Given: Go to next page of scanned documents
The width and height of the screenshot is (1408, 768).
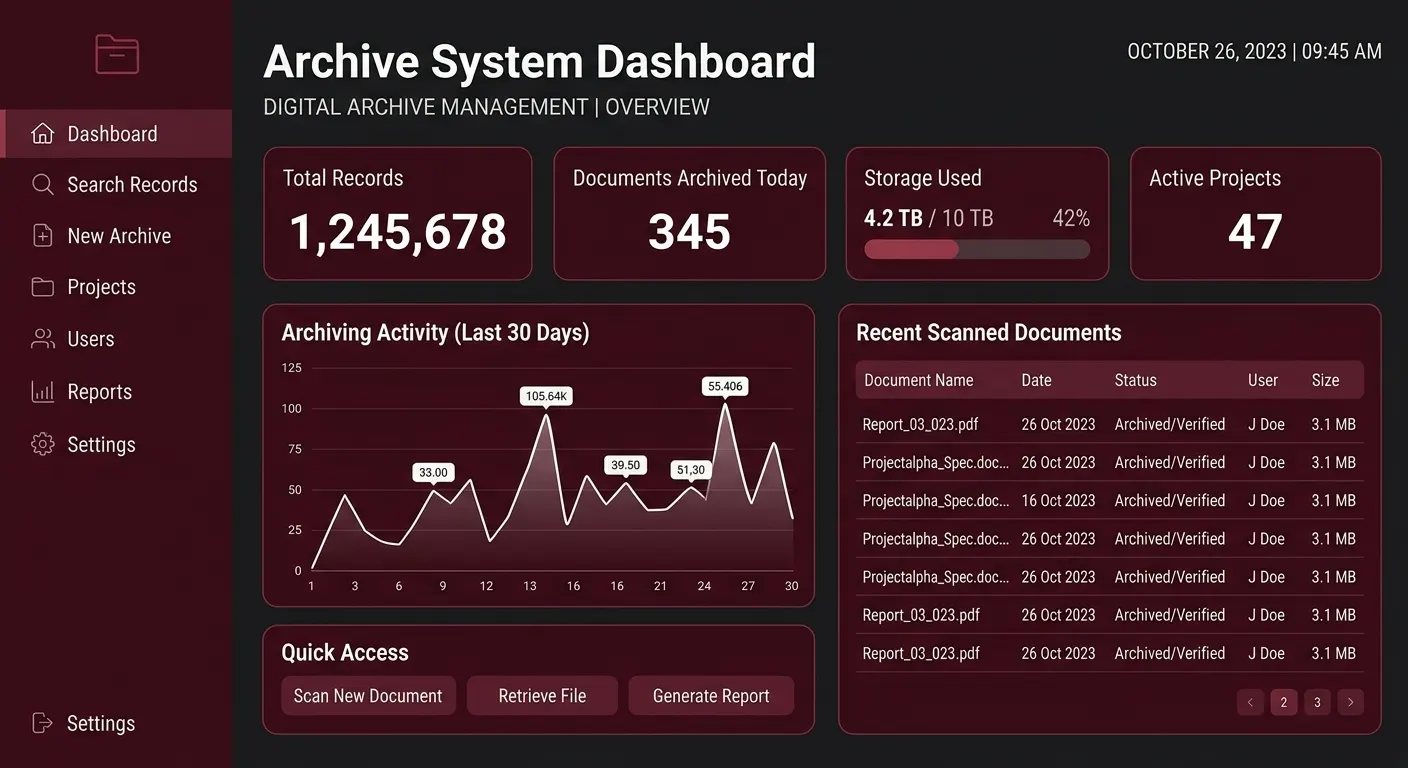Looking at the screenshot, I should 1351,702.
